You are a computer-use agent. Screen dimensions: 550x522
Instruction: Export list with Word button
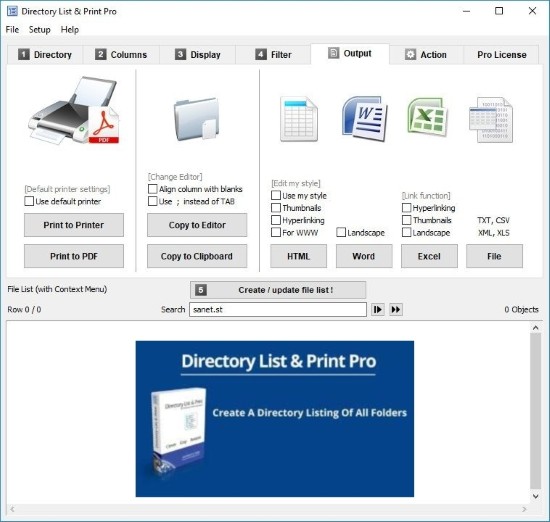[x=364, y=256]
